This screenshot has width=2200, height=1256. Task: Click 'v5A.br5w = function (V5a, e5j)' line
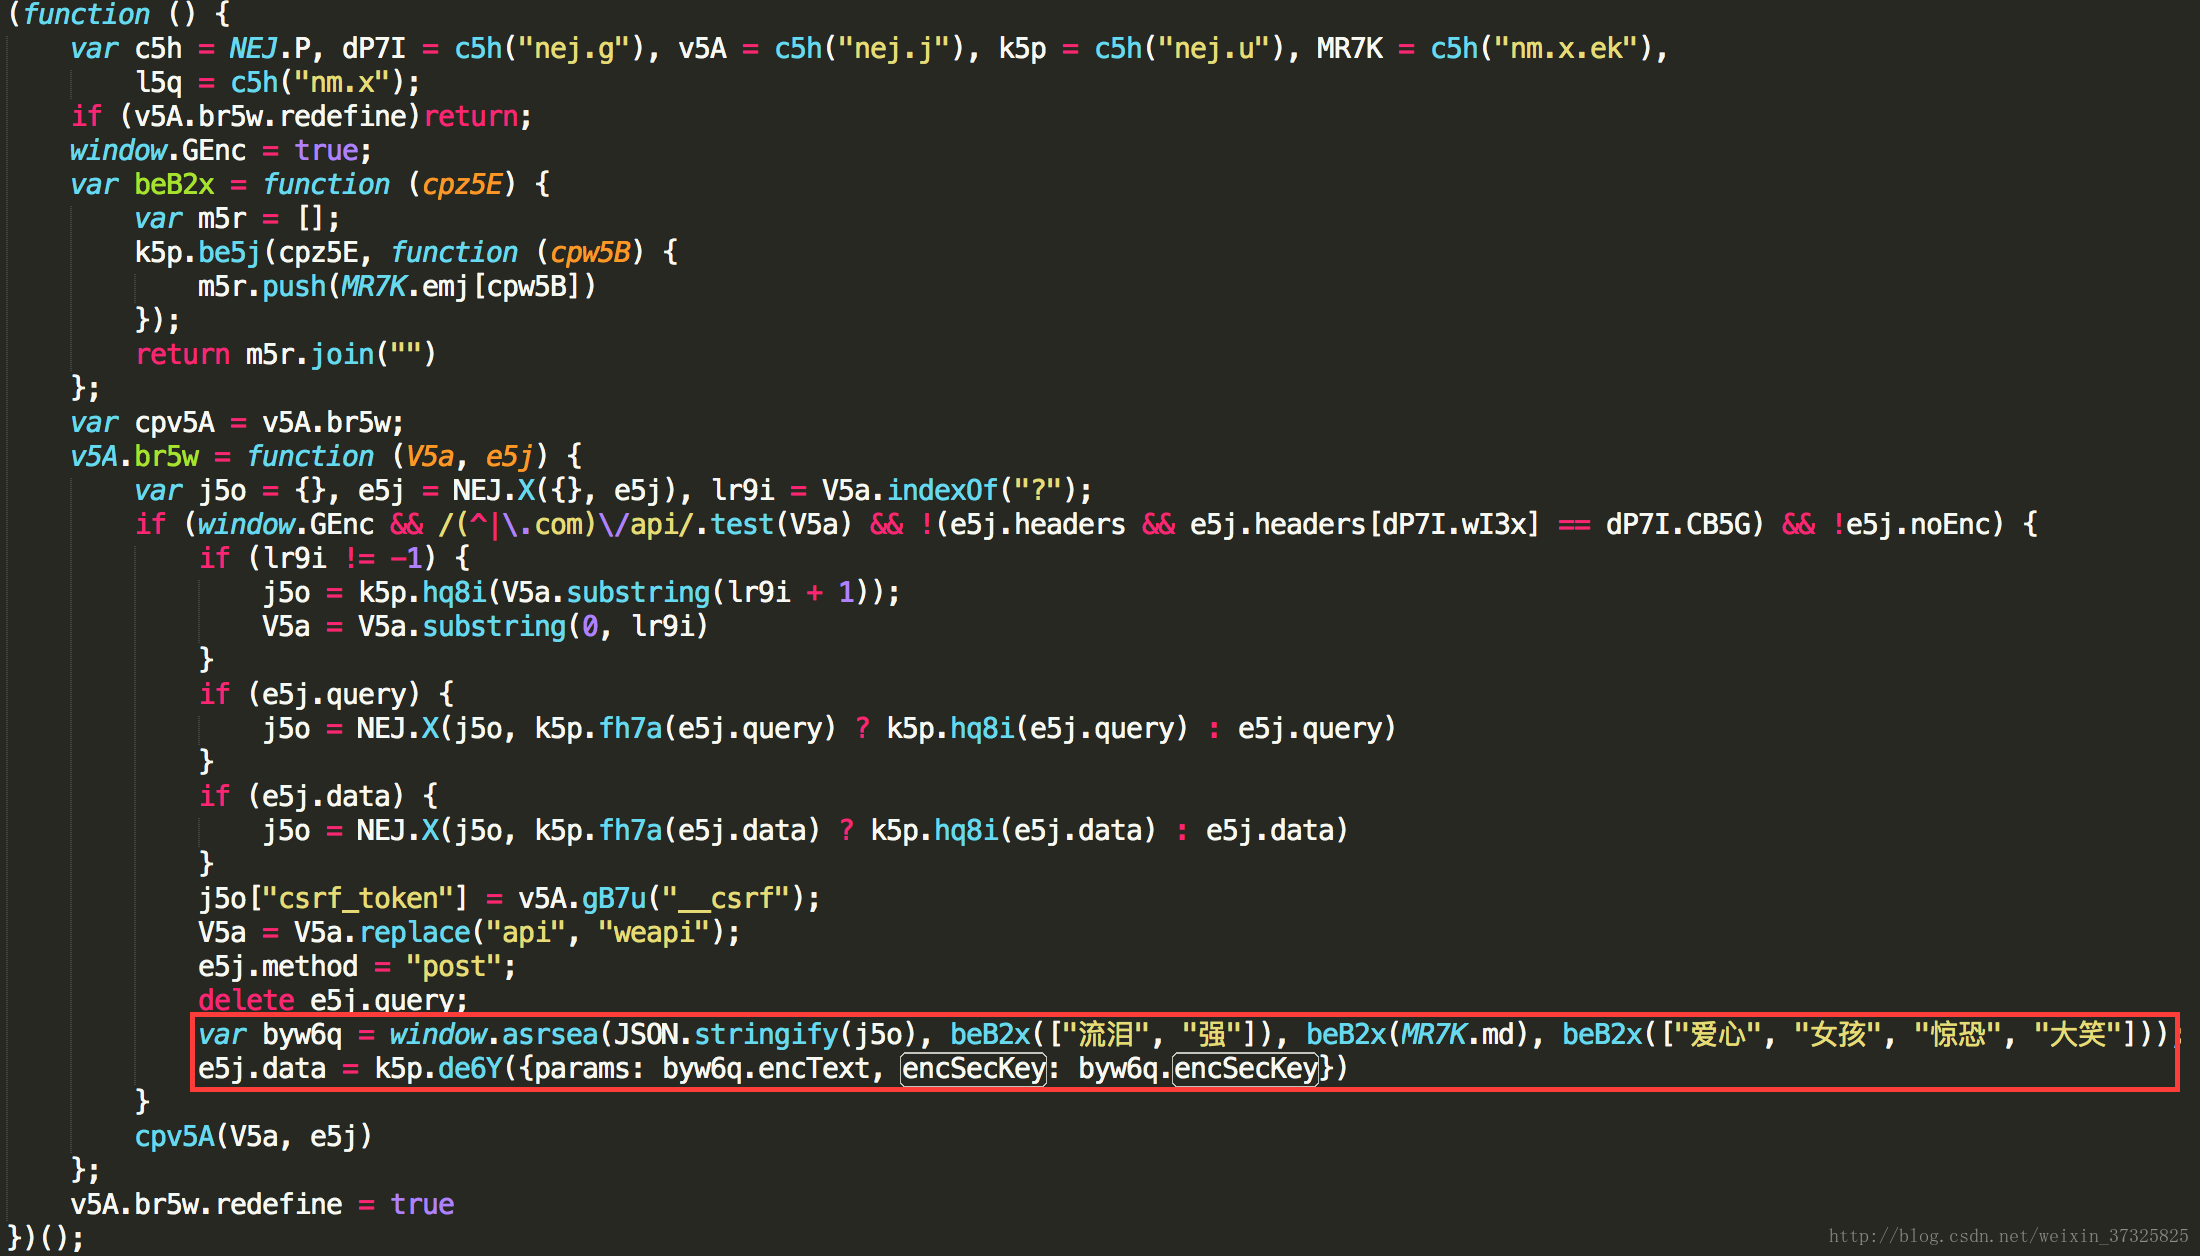pyautogui.click(x=325, y=457)
